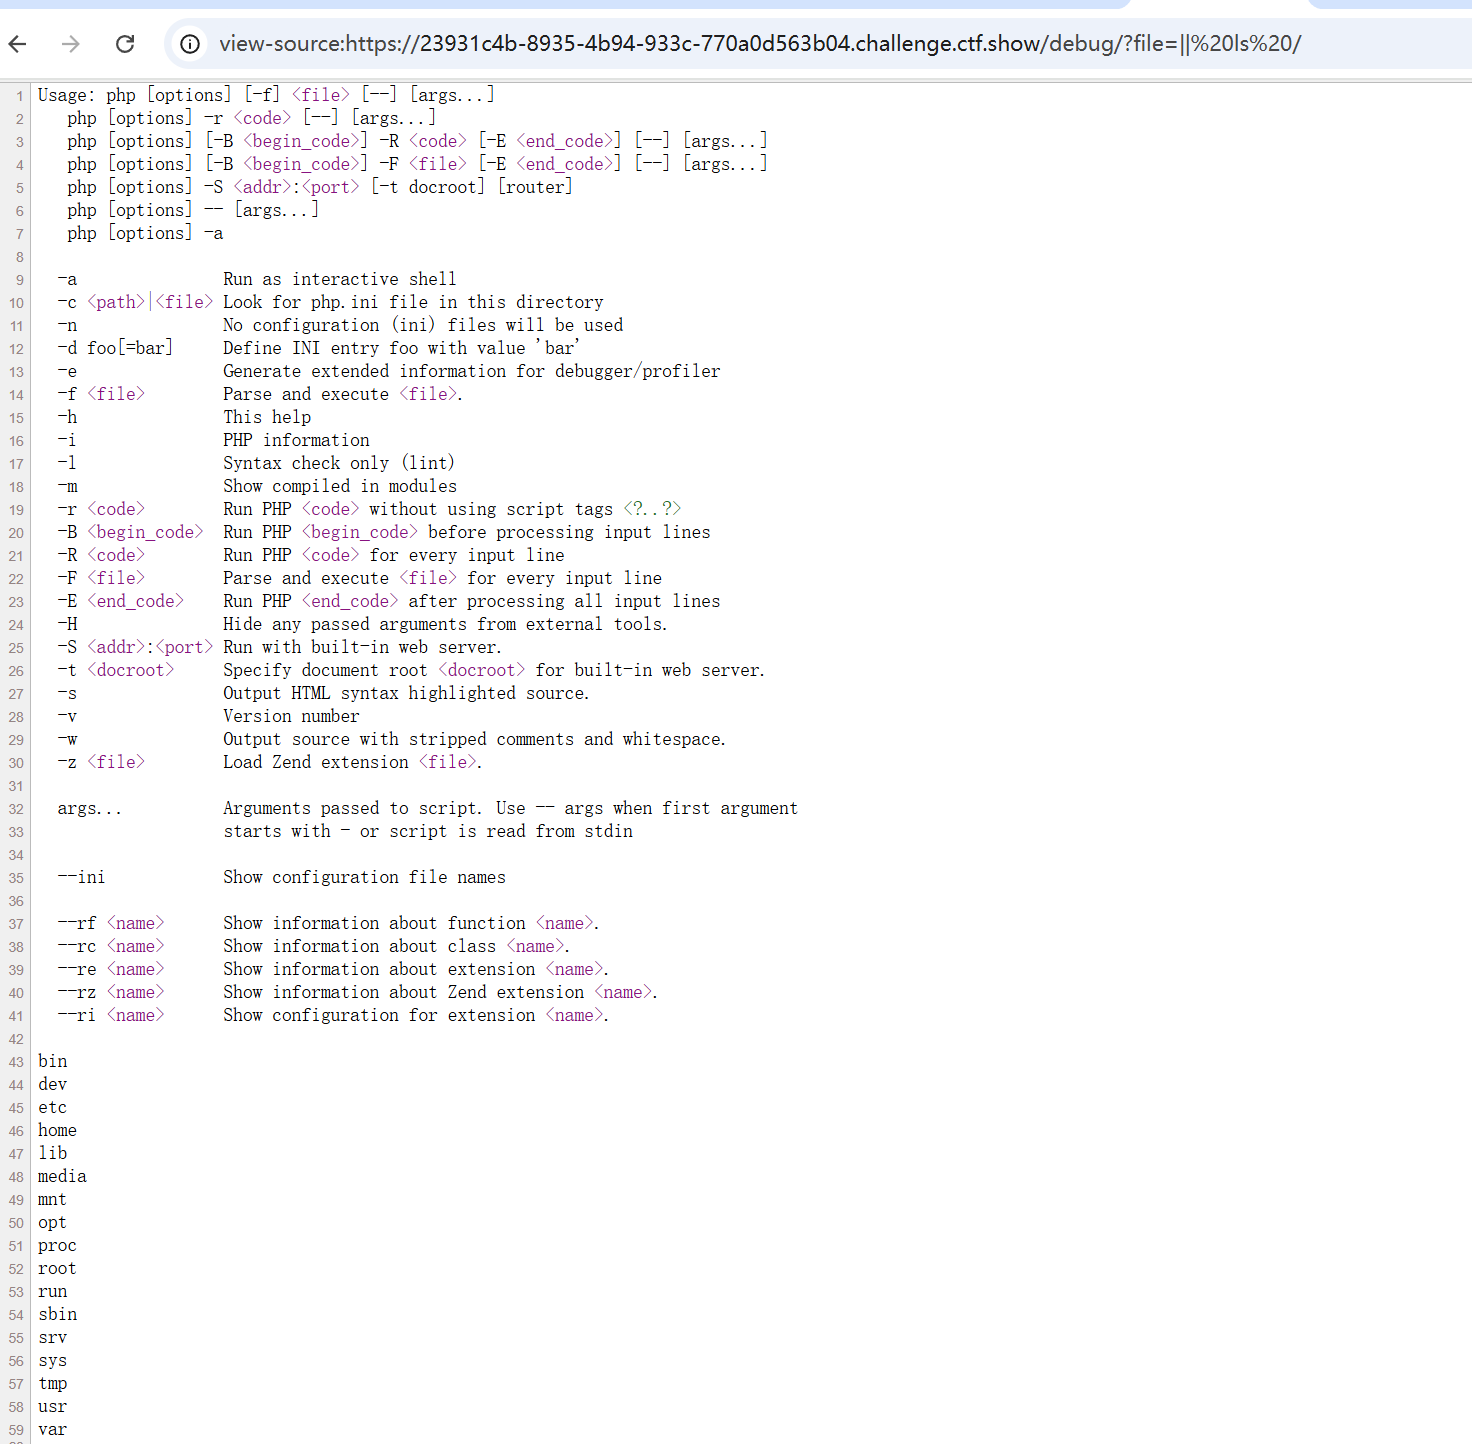
Task: Click 'php [options] -a' usage line
Action: pyautogui.click(x=145, y=233)
